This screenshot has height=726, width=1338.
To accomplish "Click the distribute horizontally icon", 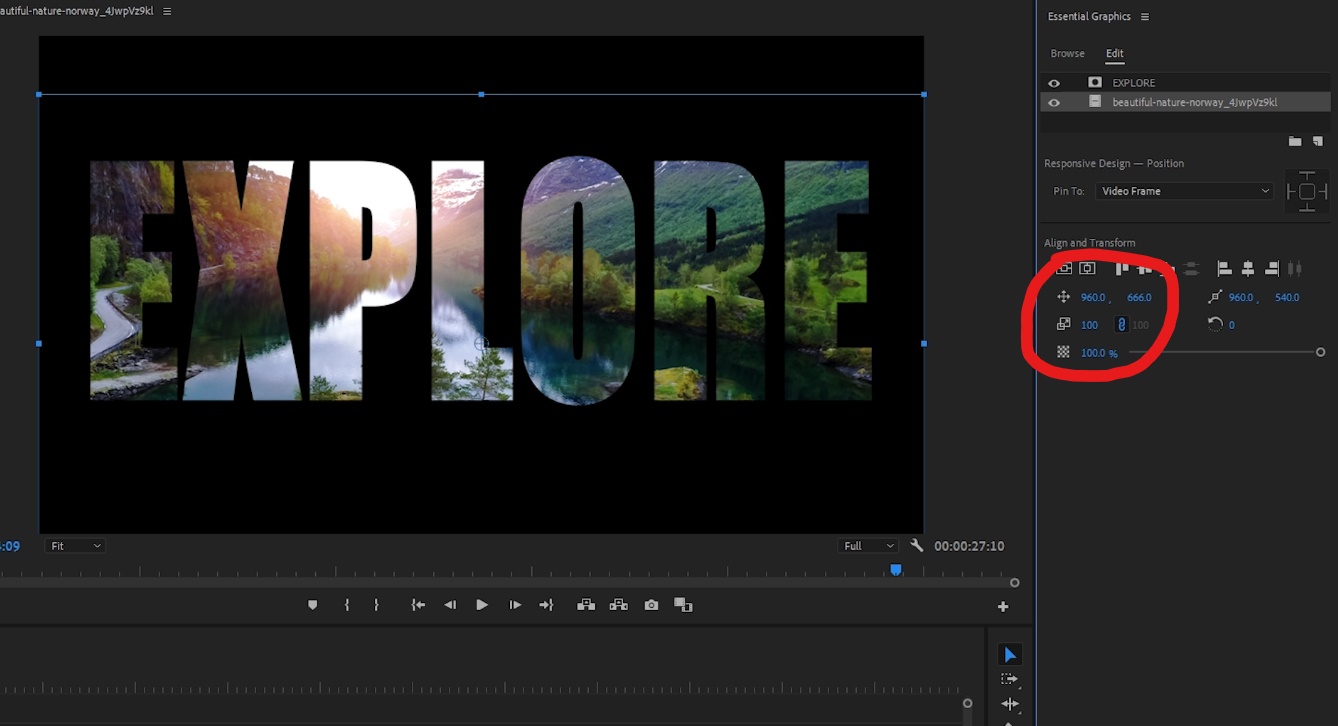I will (x=1295, y=268).
